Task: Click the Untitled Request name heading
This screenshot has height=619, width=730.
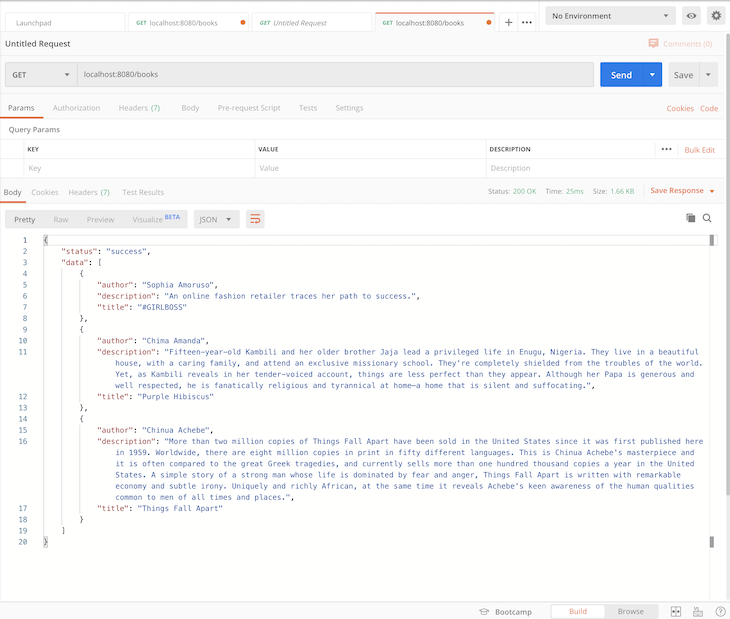Action: click(x=38, y=44)
